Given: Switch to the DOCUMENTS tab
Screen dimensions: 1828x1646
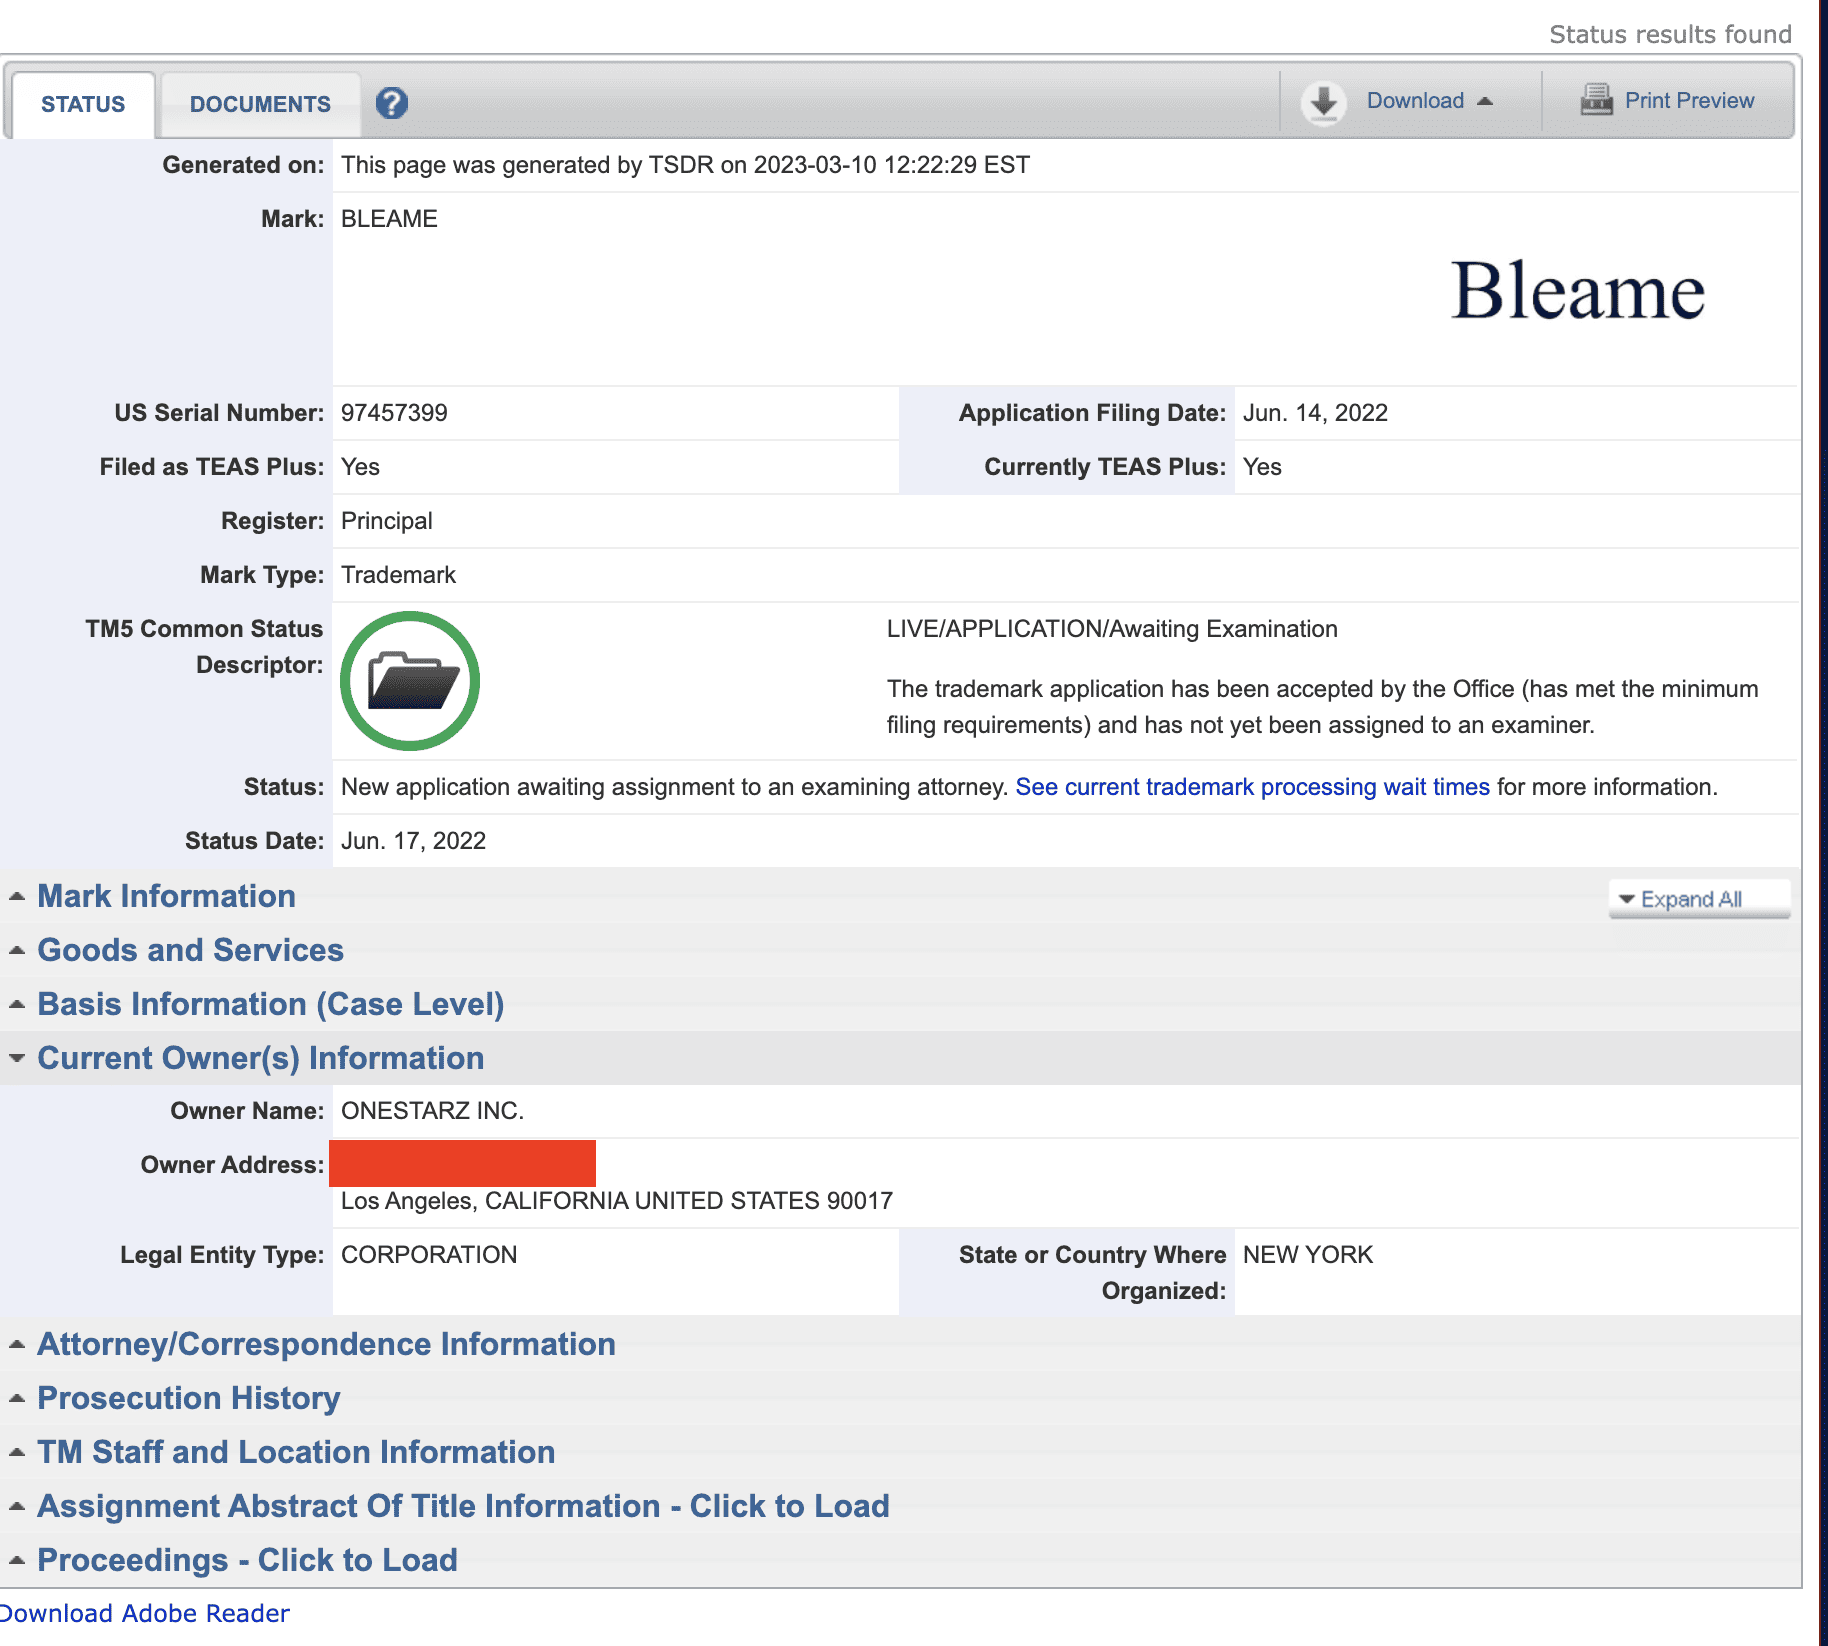Looking at the screenshot, I should pyautogui.click(x=260, y=104).
